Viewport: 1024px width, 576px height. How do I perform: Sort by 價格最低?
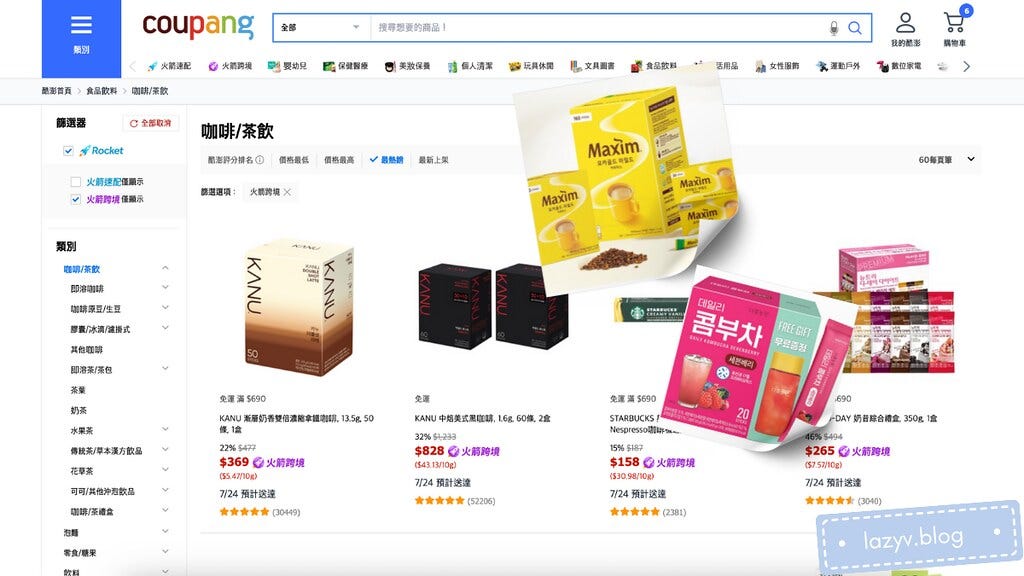[294, 160]
